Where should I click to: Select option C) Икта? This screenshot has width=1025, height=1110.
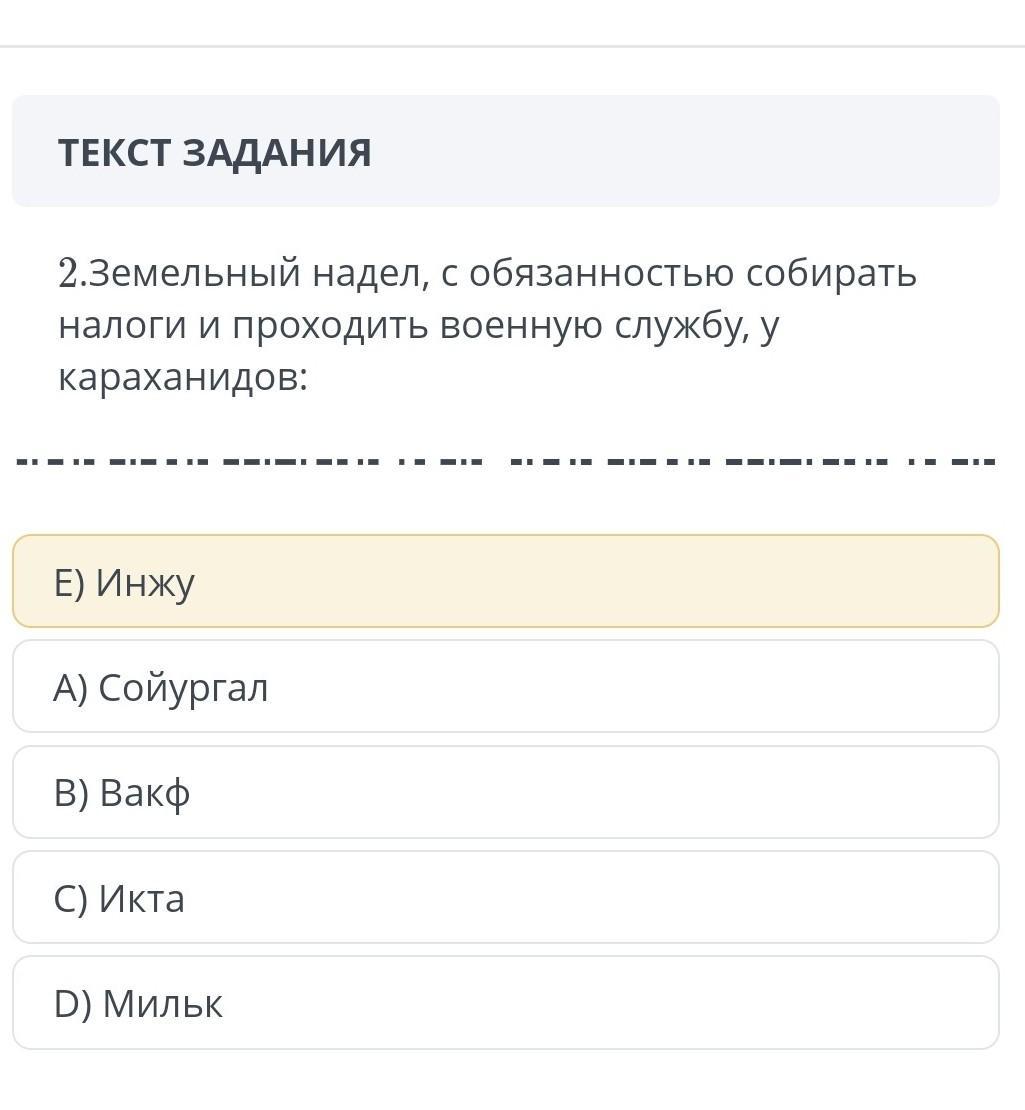(505, 898)
